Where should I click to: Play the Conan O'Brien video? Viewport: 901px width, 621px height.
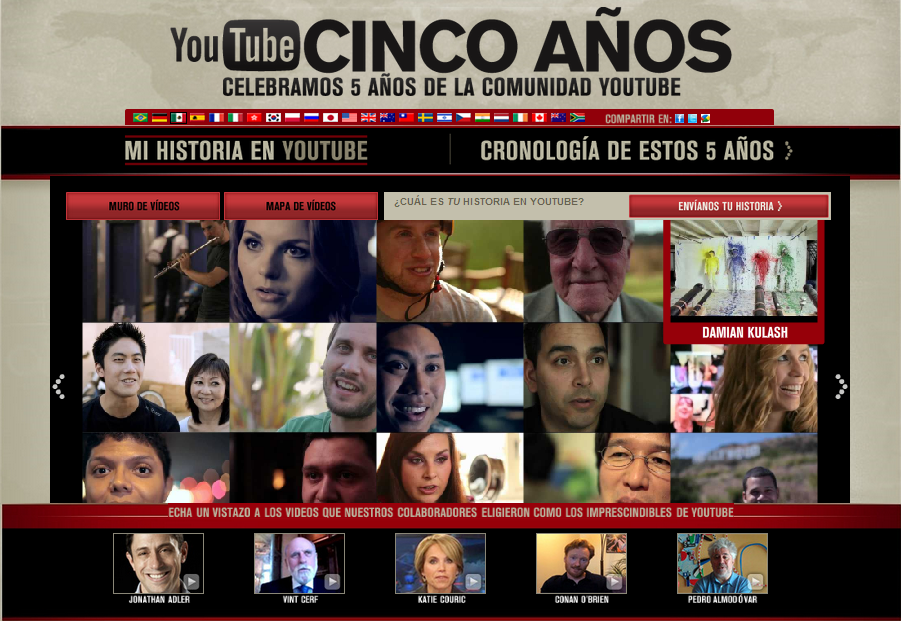pyautogui.click(x=582, y=564)
